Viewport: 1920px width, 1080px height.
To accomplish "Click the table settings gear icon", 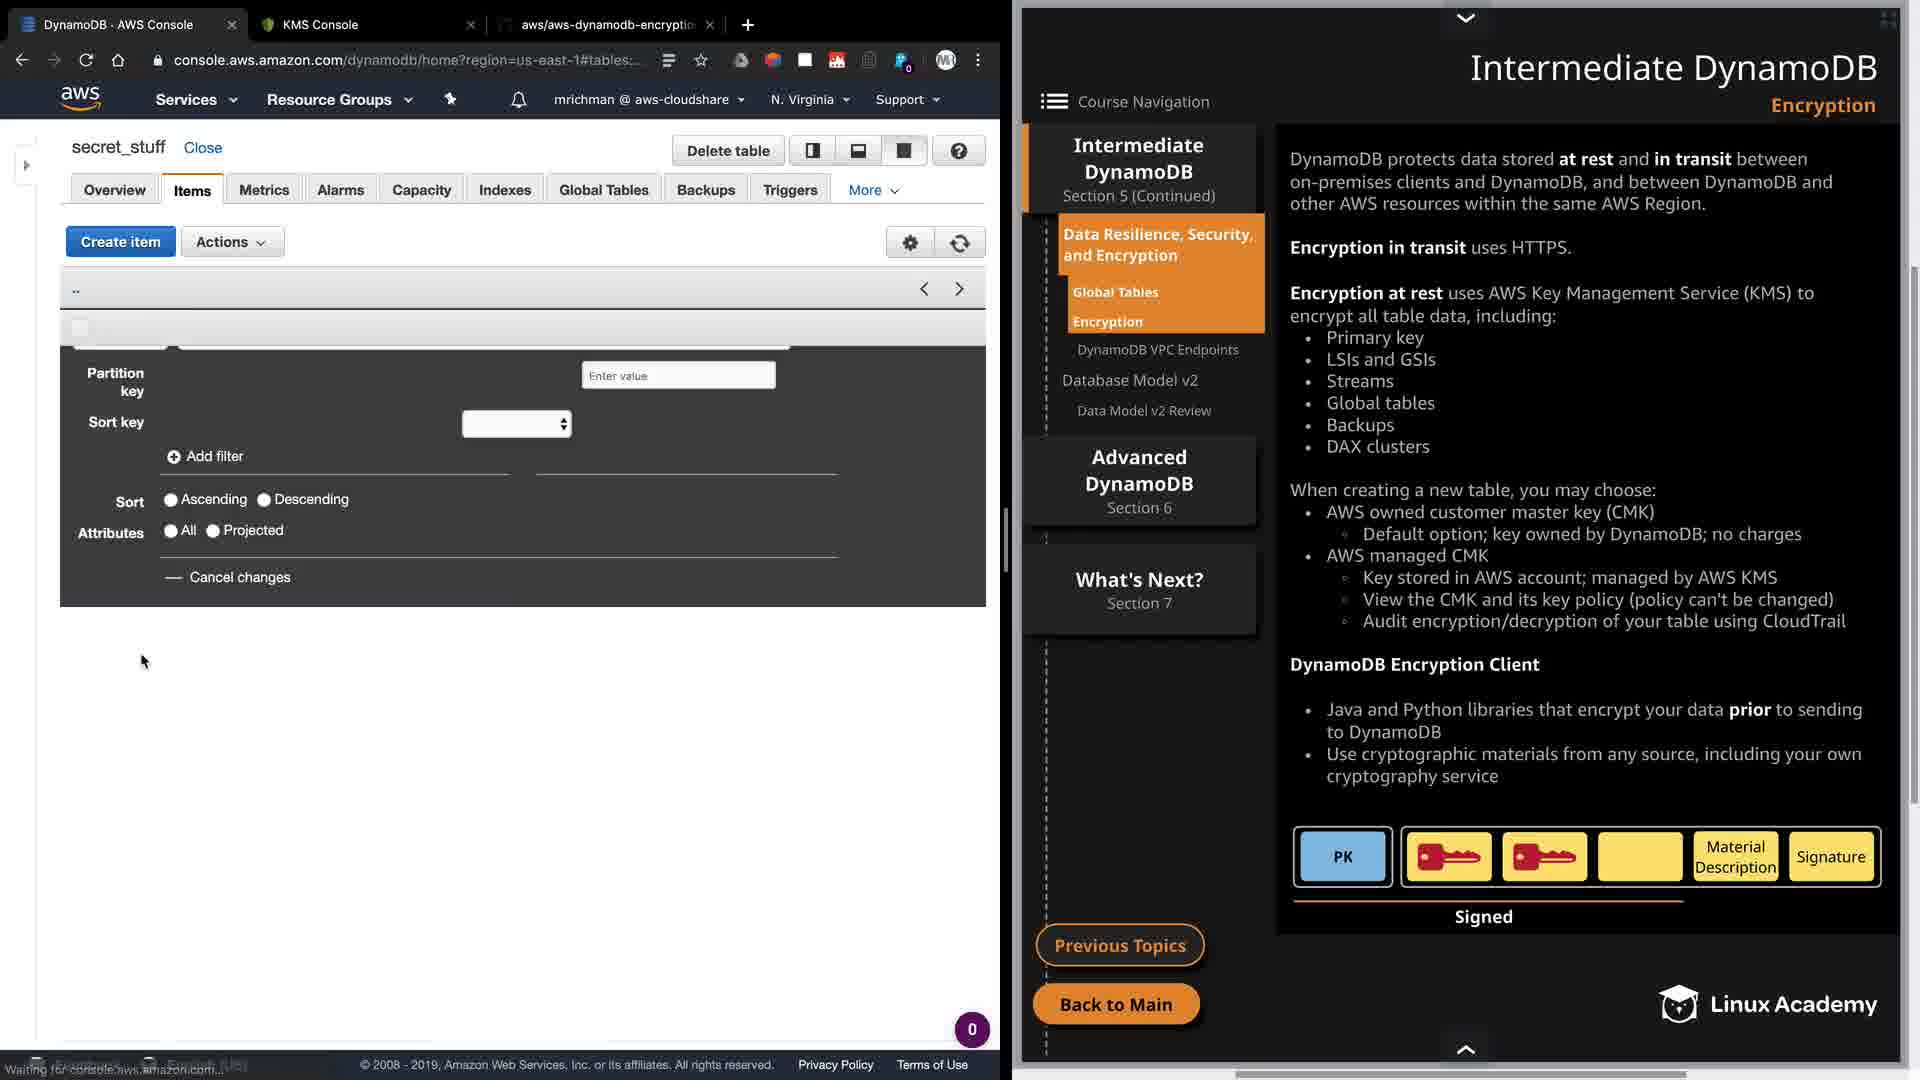I will coord(910,243).
